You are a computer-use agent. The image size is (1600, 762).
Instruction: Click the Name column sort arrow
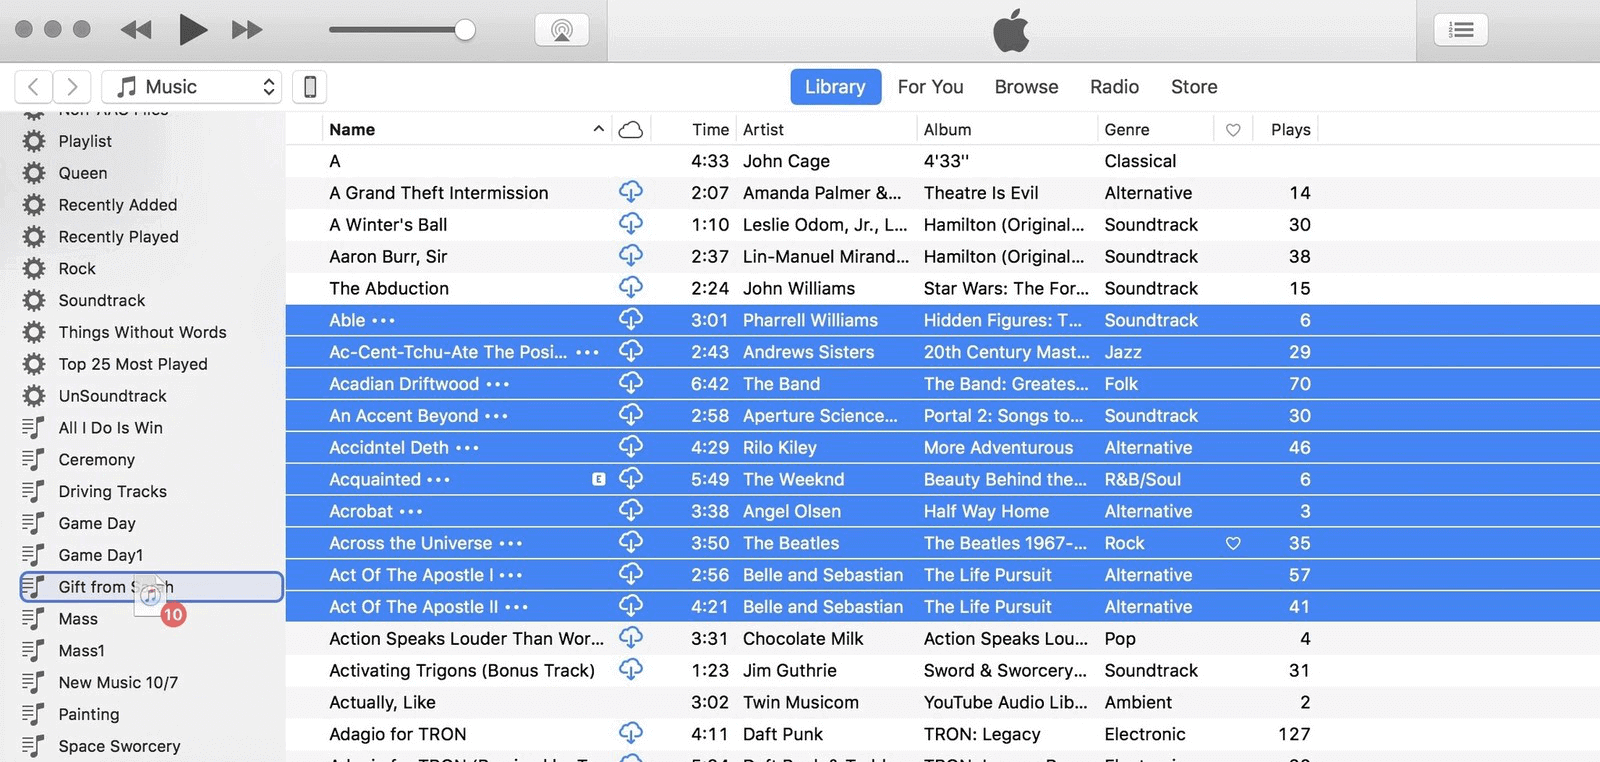tap(598, 129)
